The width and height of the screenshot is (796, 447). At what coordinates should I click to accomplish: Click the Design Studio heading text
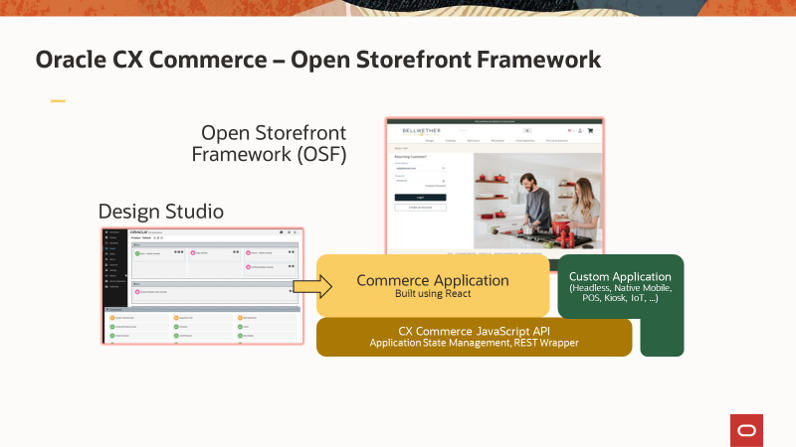[161, 212]
